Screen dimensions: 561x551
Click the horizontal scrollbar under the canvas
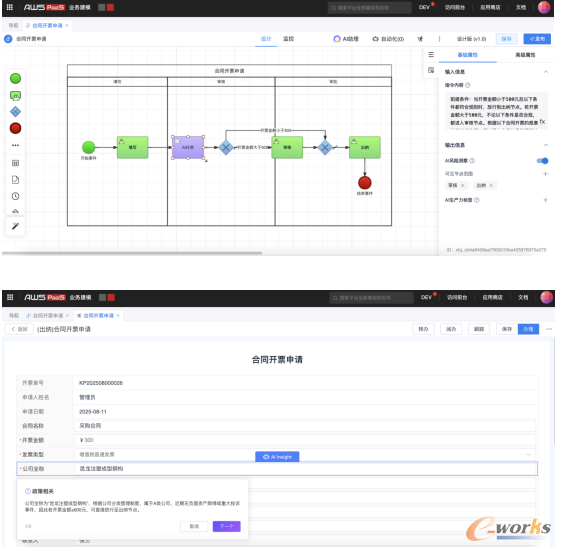click(x=132, y=253)
